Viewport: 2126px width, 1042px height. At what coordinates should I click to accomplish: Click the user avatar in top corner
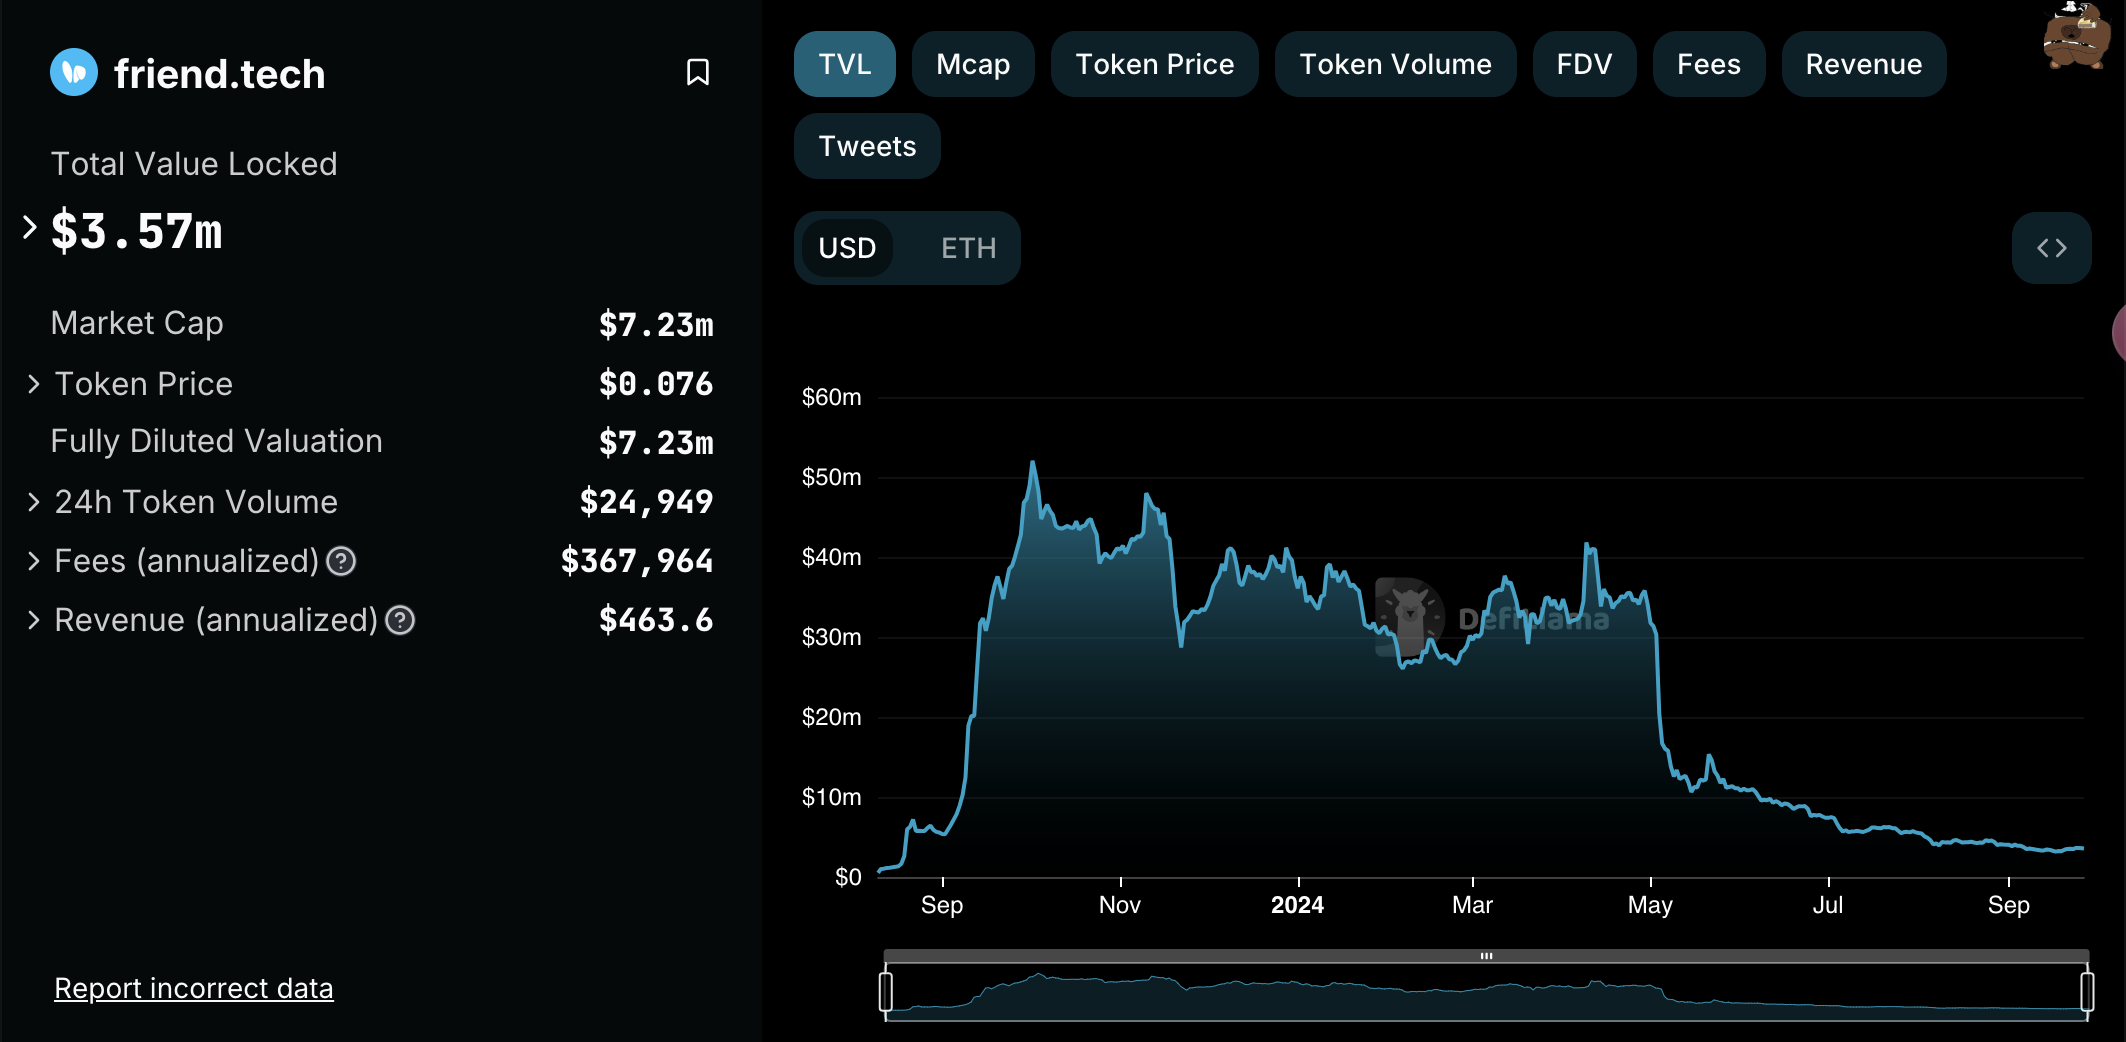coord(2076,36)
